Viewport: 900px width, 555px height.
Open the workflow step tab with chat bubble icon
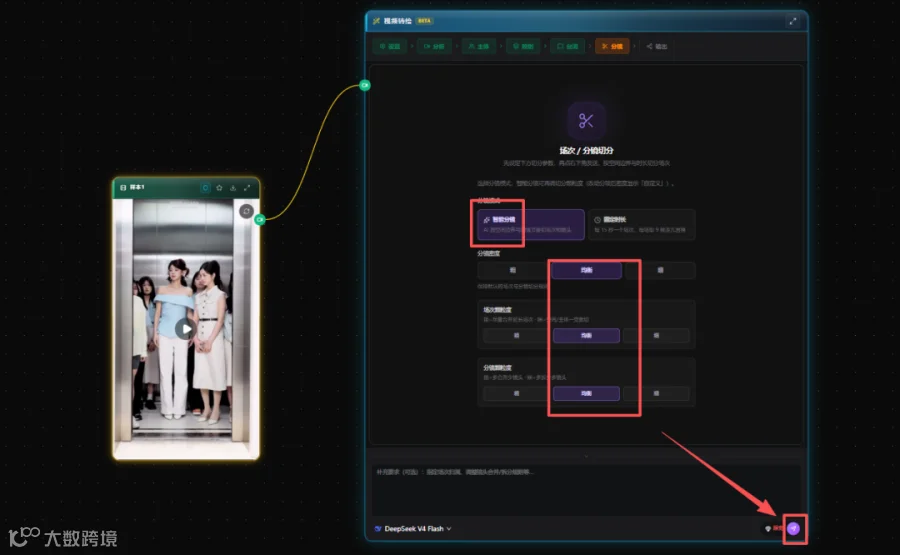click(568, 46)
